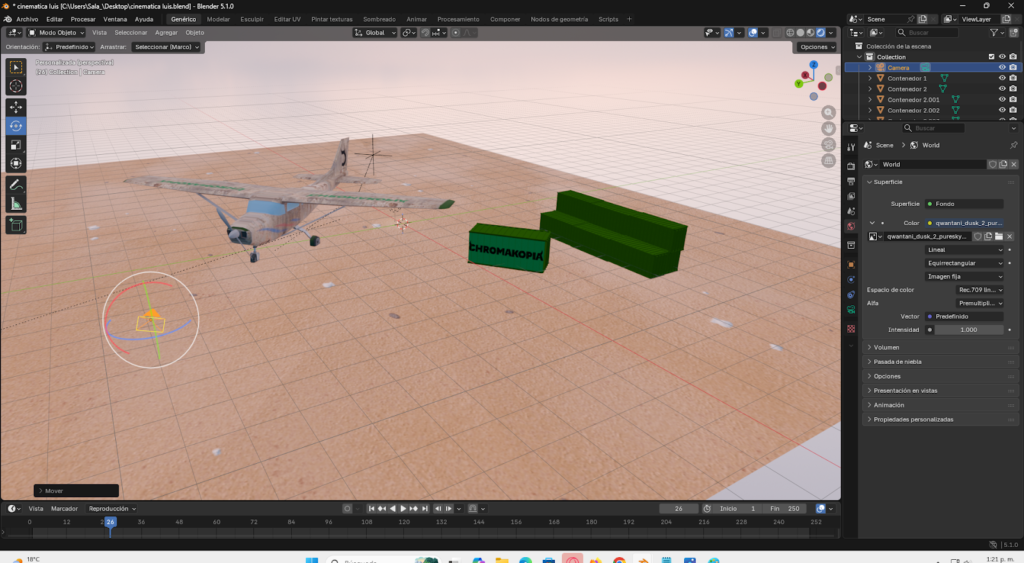Select the Annotate tool

pyautogui.click(x=16, y=185)
